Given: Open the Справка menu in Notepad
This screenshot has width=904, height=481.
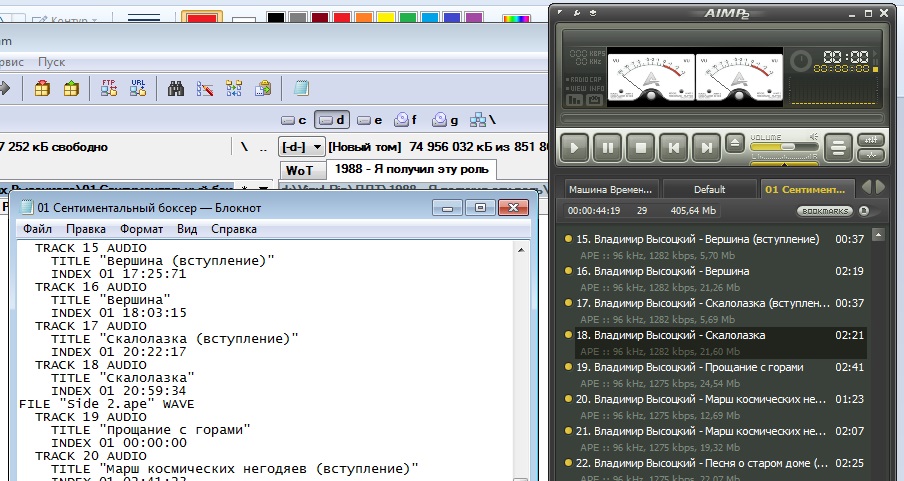Looking at the screenshot, I should [x=233, y=229].
